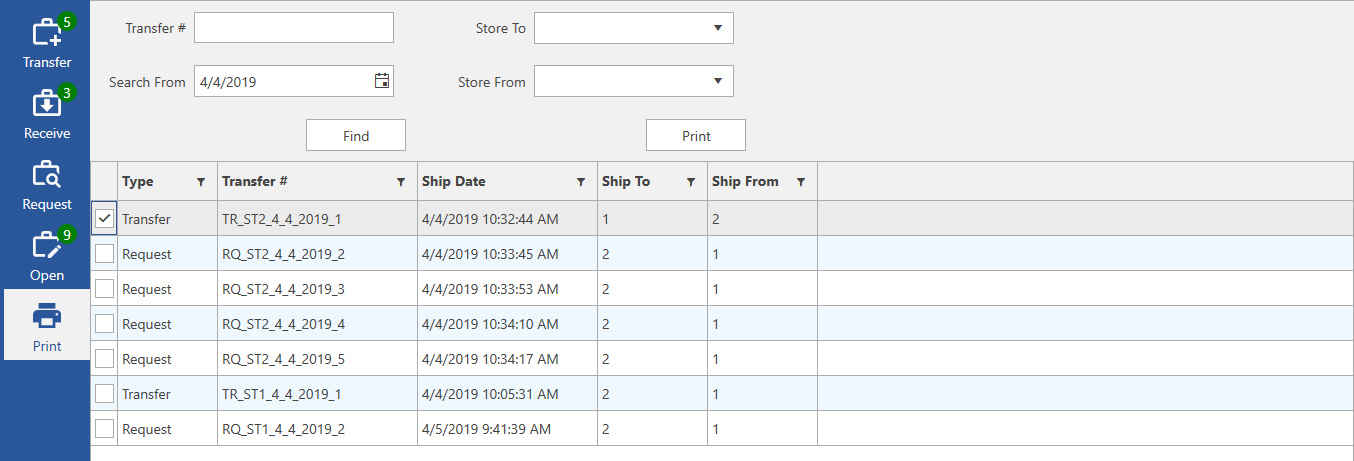Click filter icon on Type column

[201, 182]
